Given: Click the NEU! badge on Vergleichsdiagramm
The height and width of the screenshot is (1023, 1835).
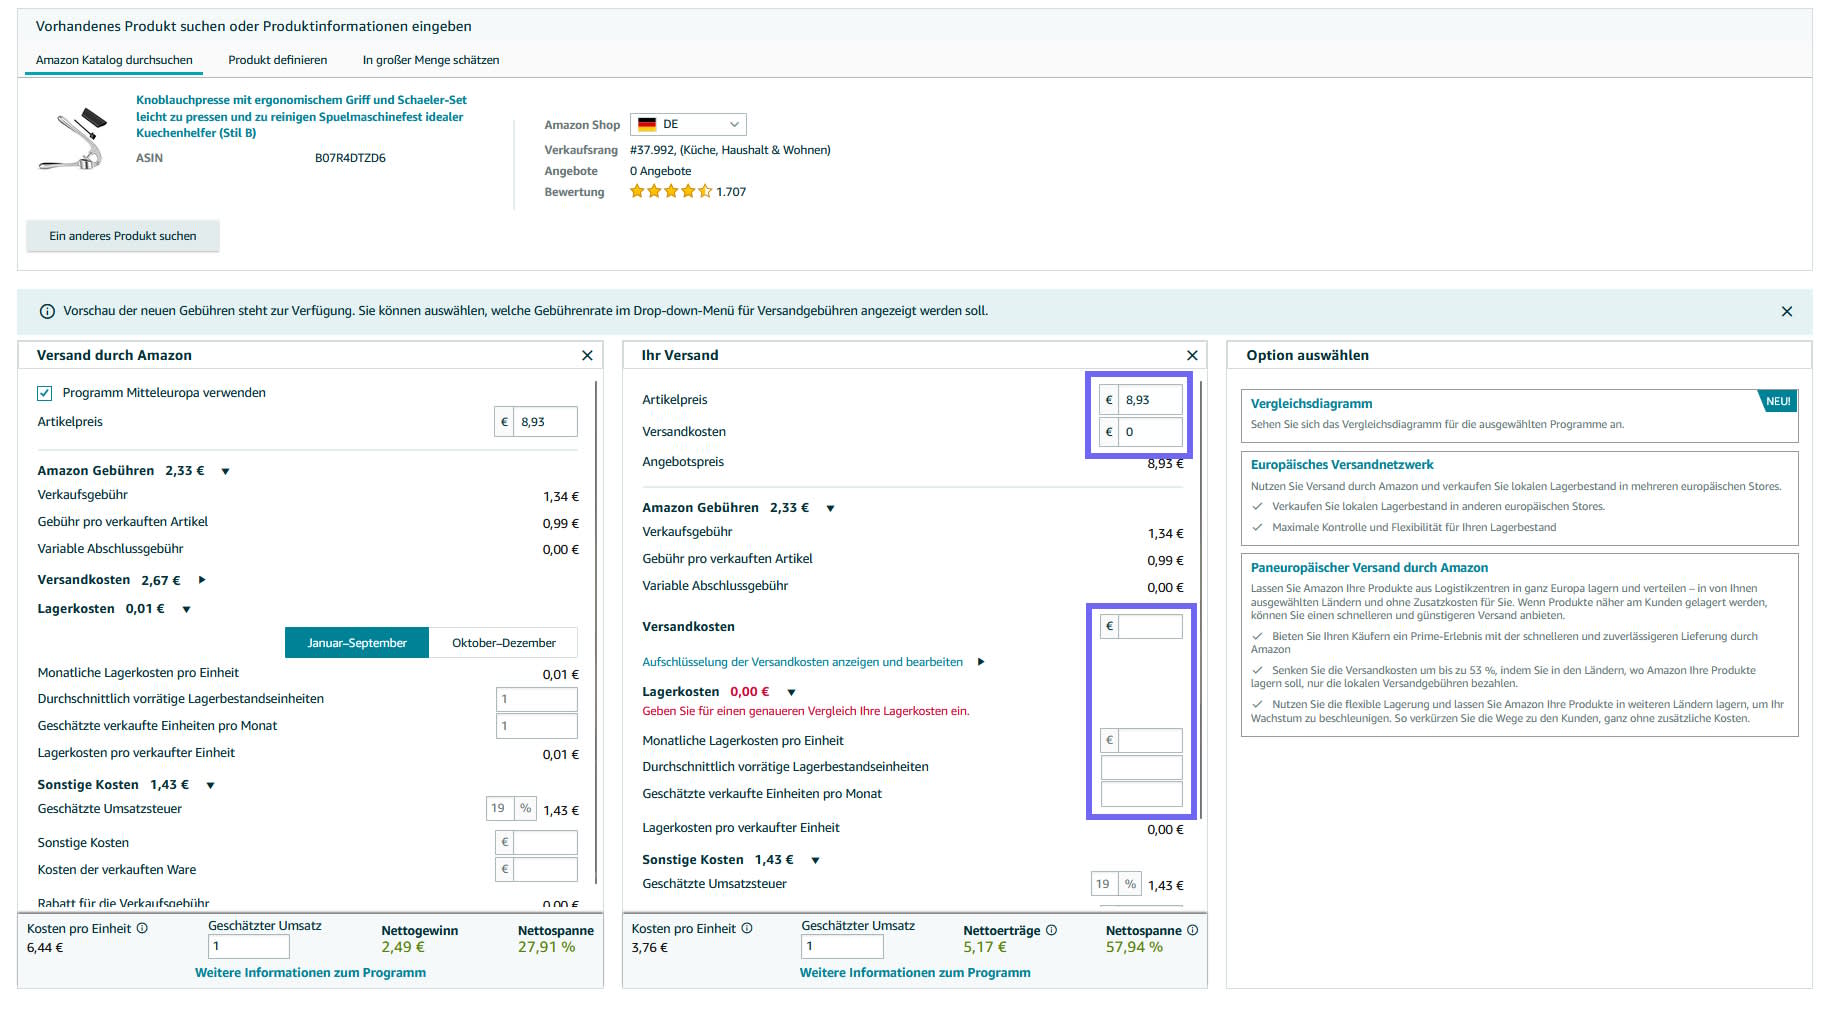Looking at the screenshot, I should tap(1779, 401).
